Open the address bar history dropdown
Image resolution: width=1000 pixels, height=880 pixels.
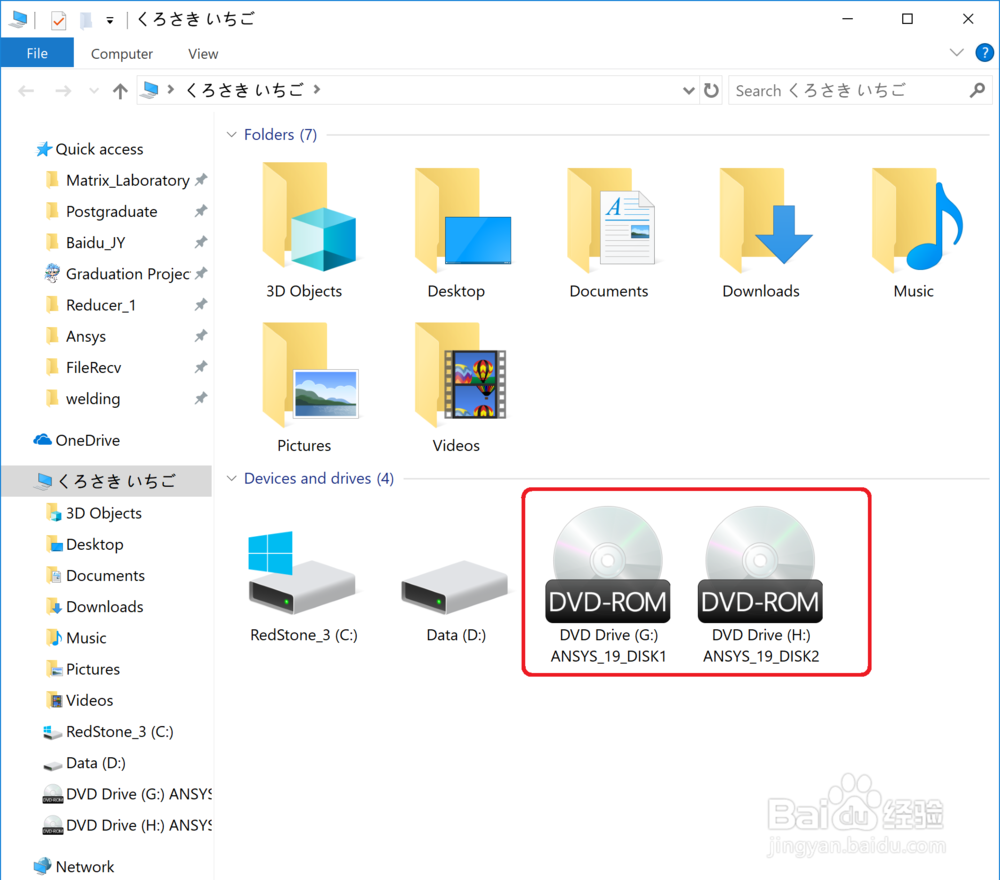point(688,90)
